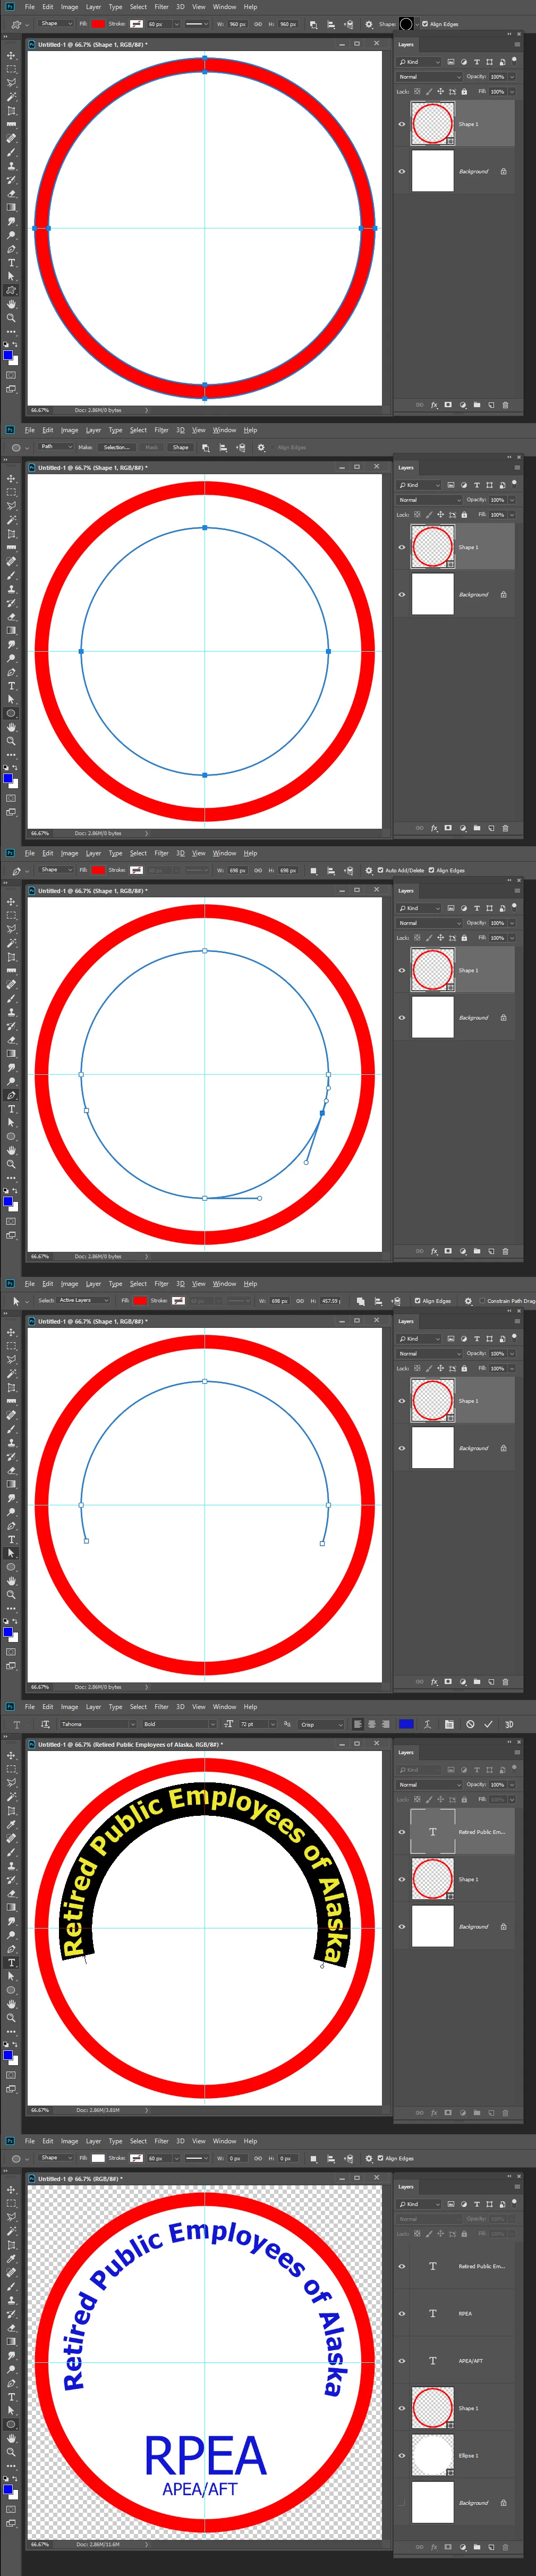Click new group folder icon below Ellipse 1 layers list

477,2547
